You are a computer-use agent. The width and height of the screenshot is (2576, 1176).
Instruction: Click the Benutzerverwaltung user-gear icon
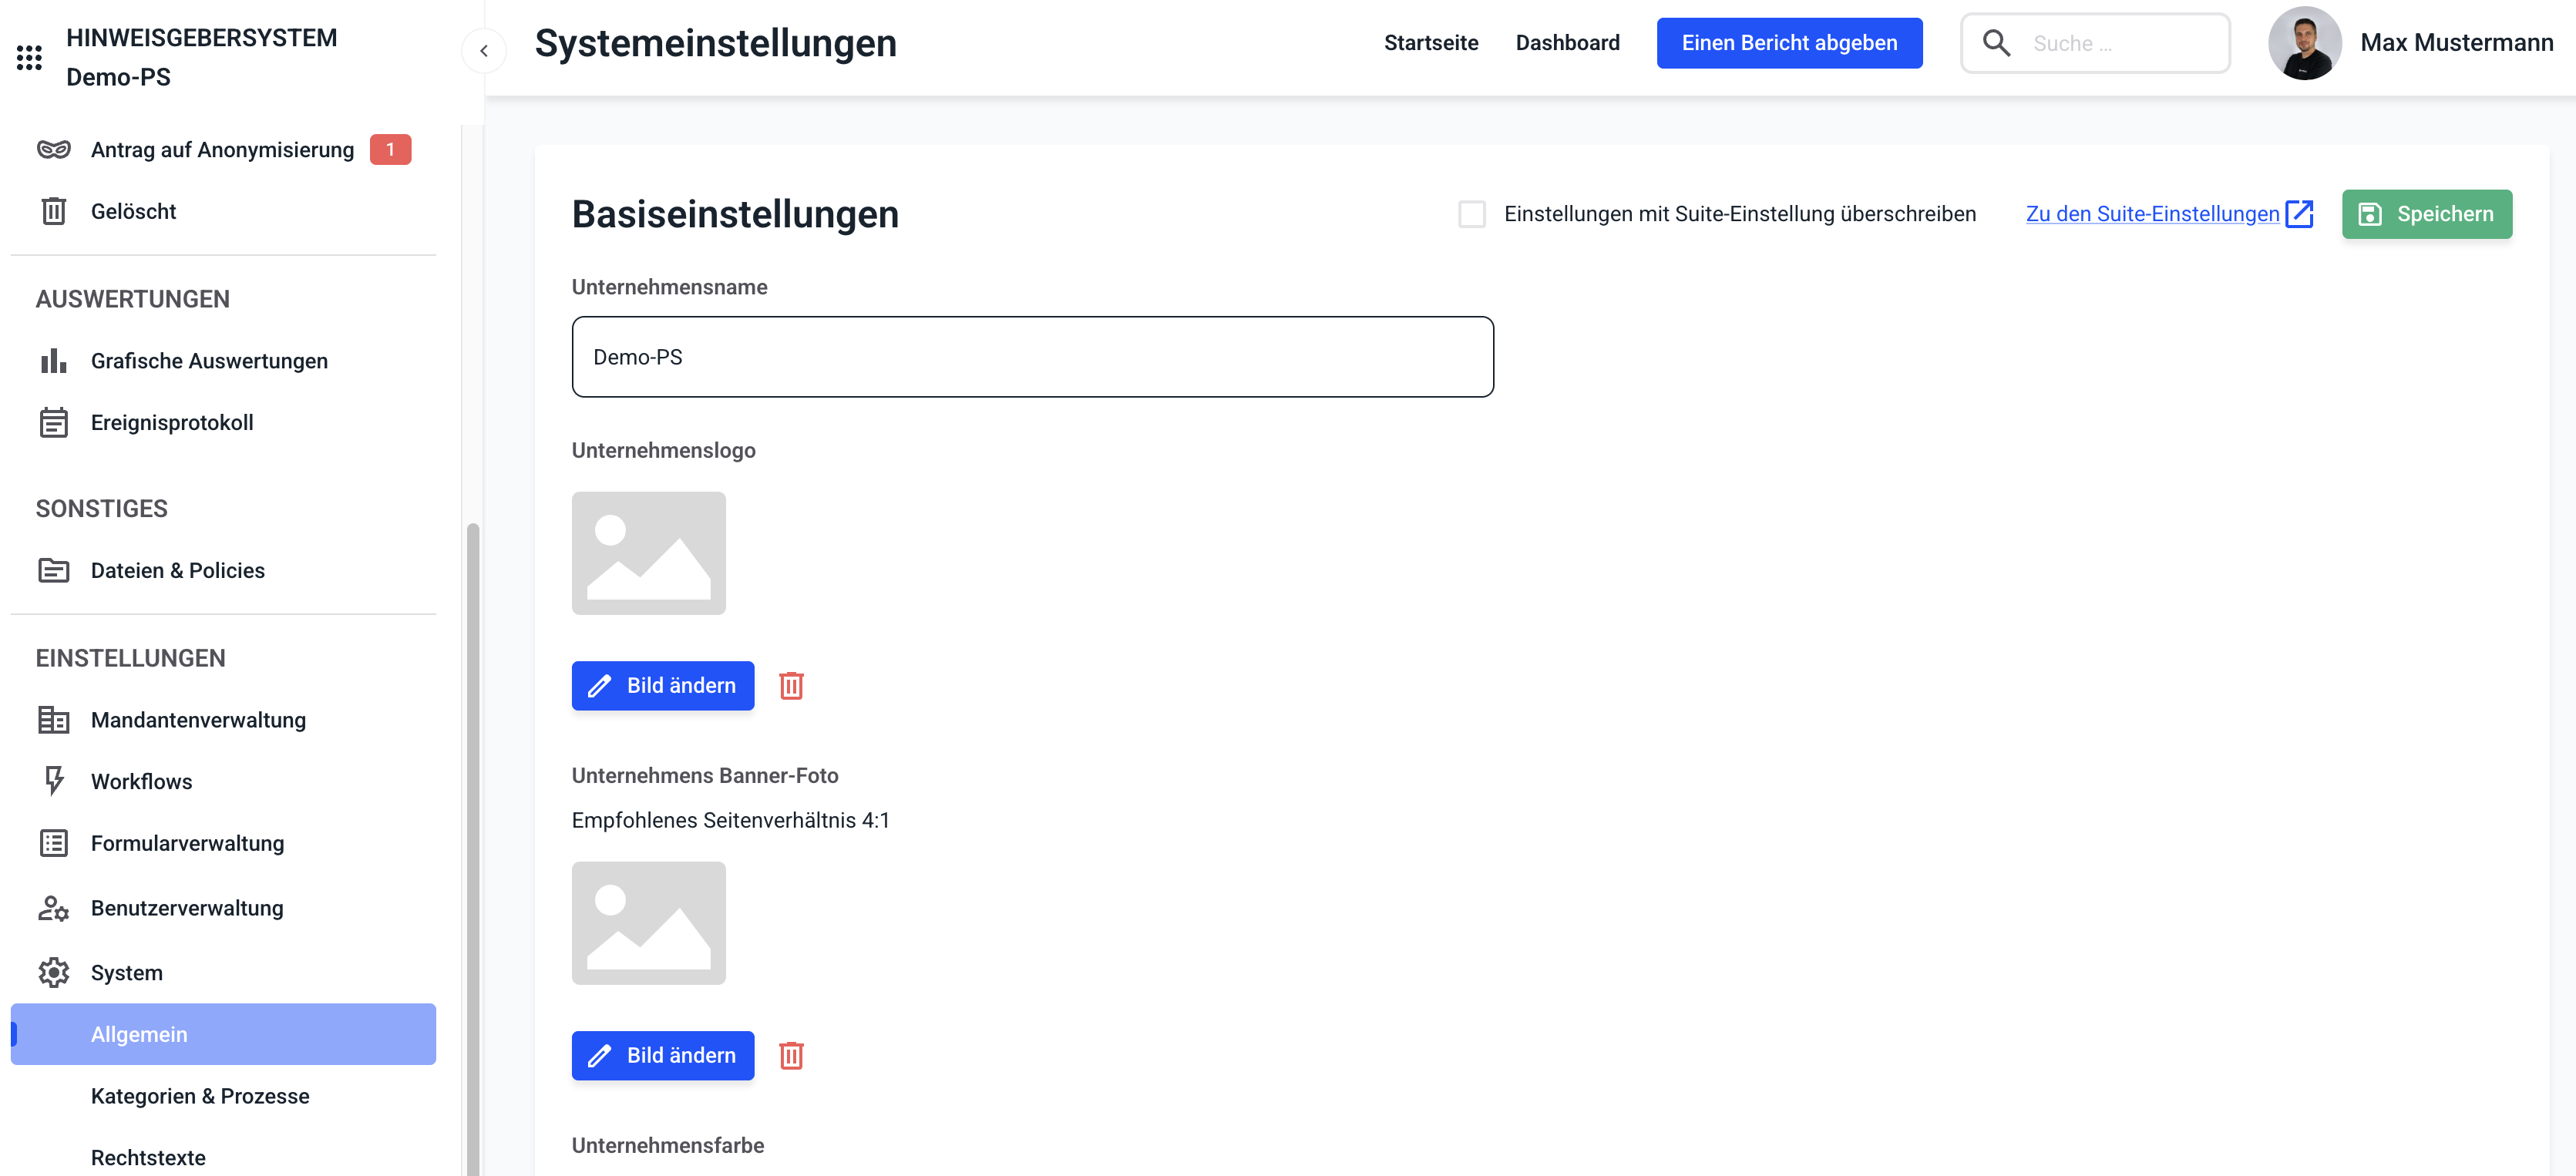(53, 908)
